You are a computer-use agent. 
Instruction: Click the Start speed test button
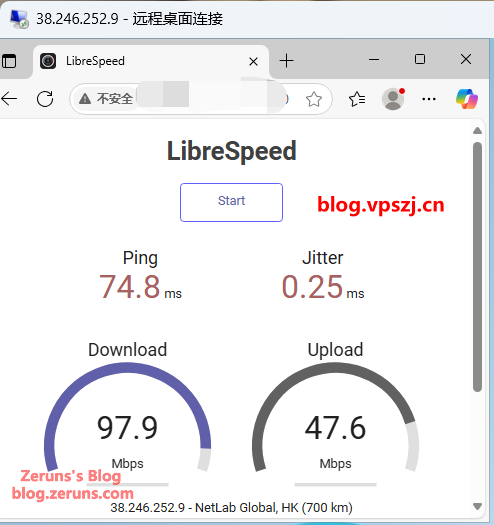pyautogui.click(x=231, y=202)
